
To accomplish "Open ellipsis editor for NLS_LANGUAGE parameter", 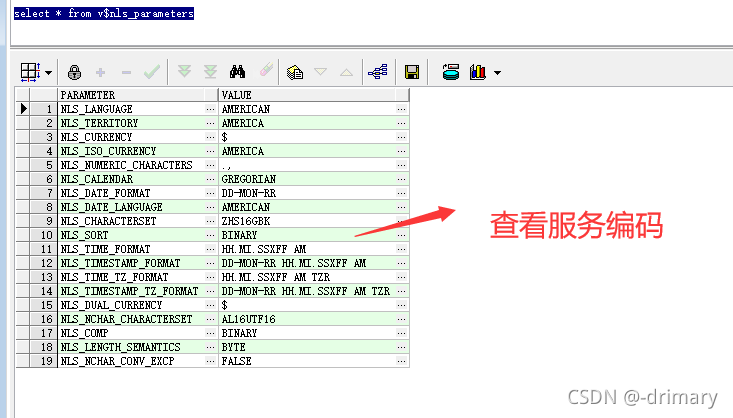I will pos(210,109).
